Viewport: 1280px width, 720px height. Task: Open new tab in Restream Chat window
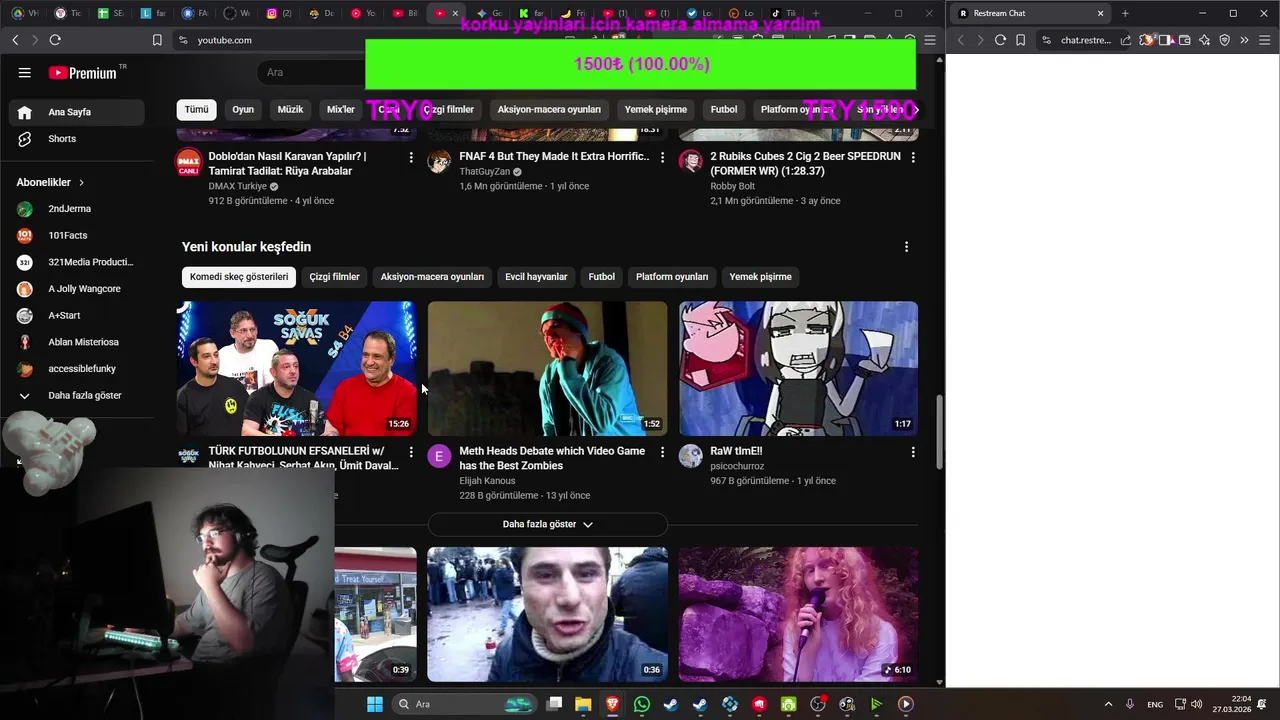pos(1125,13)
